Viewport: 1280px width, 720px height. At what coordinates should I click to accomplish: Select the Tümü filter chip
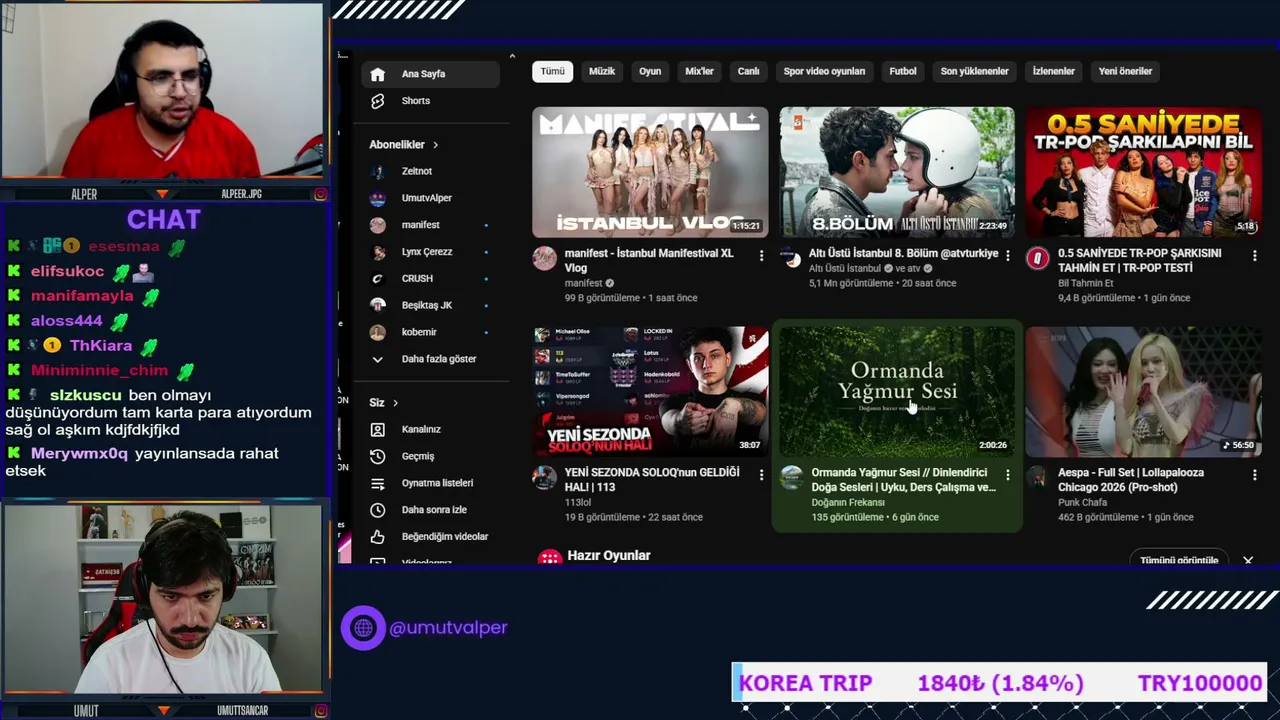tap(553, 71)
